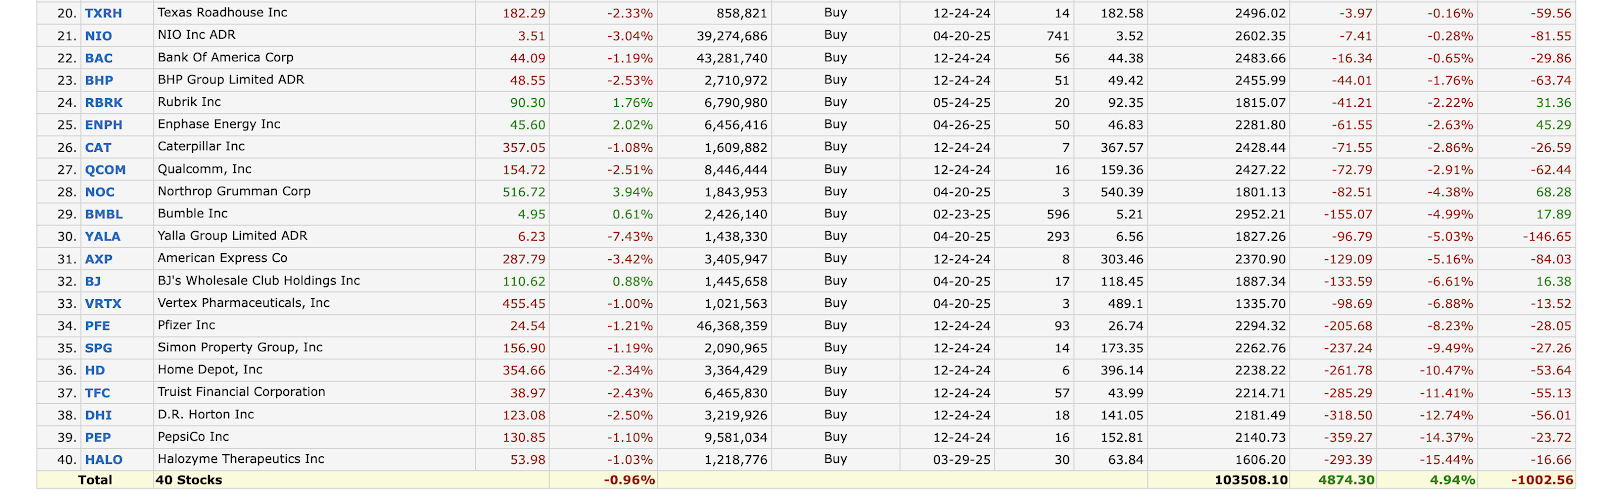
Task: Select the Yalla Group Limited ADR cell
Action: [314, 236]
